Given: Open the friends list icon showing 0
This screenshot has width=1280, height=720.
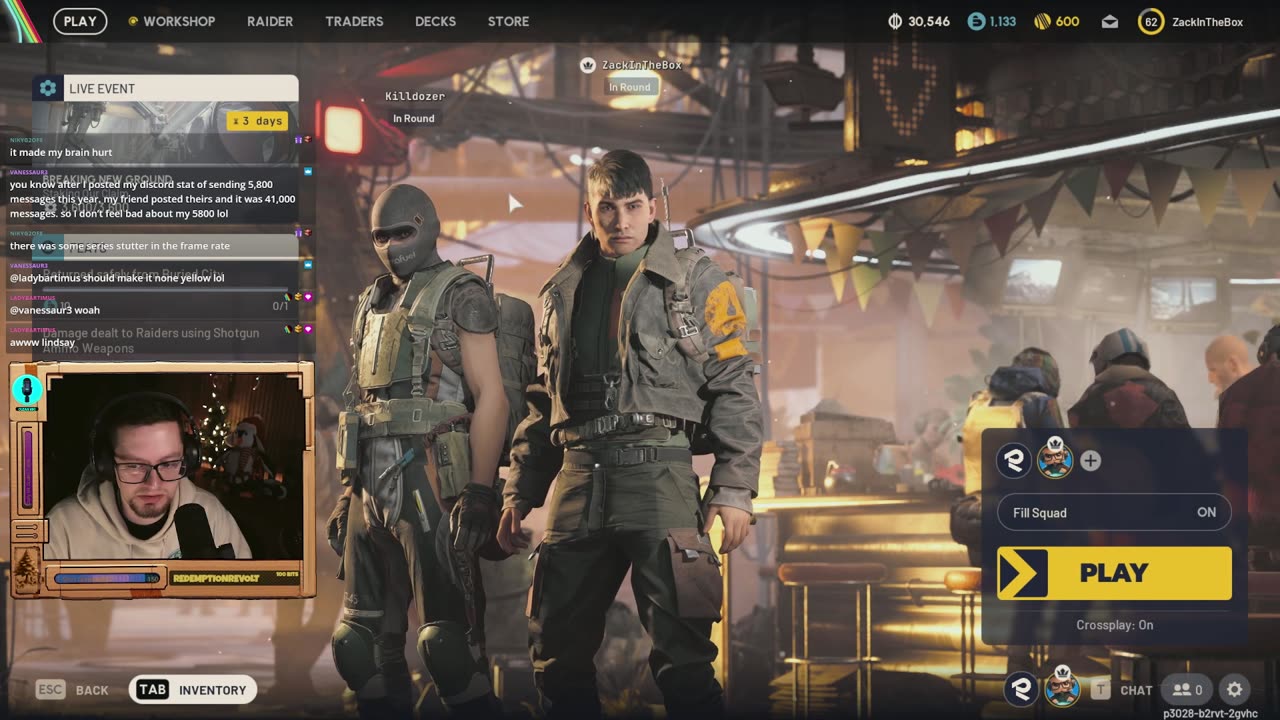Looking at the screenshot, I should coord(1187,689).
